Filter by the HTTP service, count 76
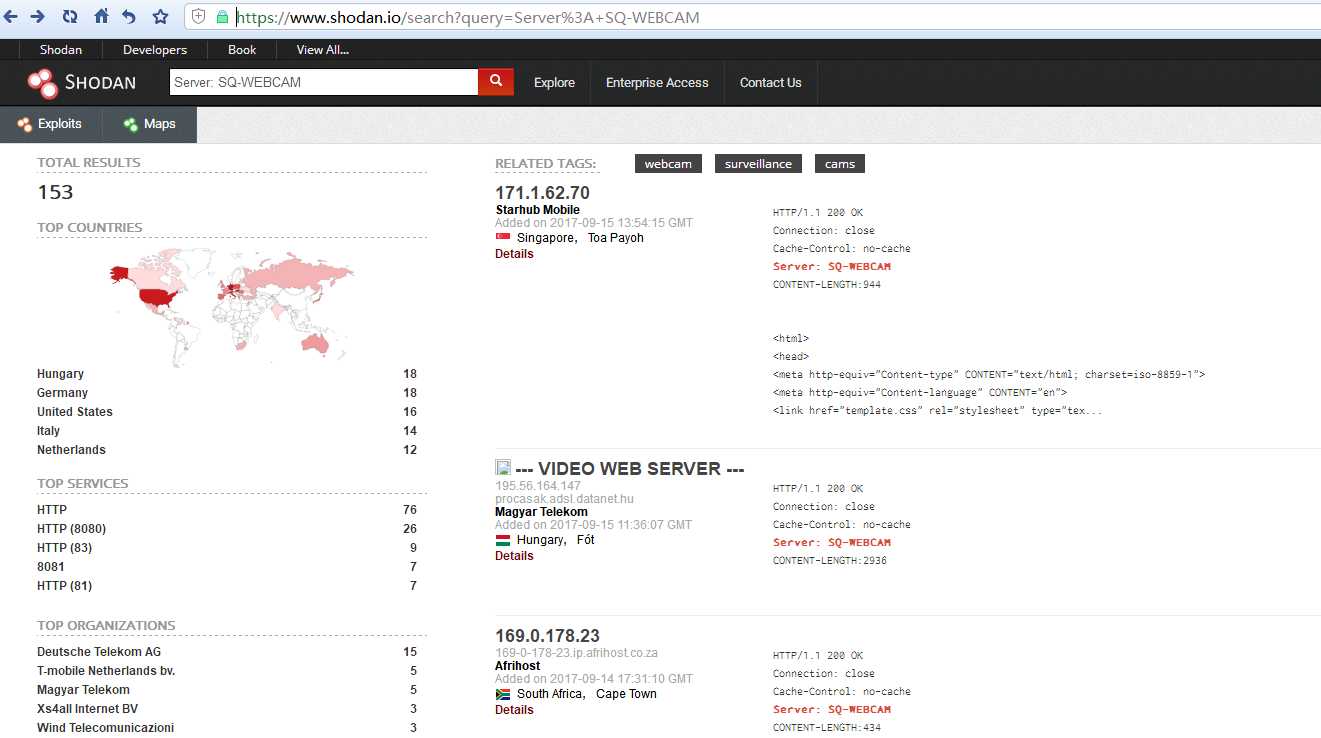 click(227, 510)
